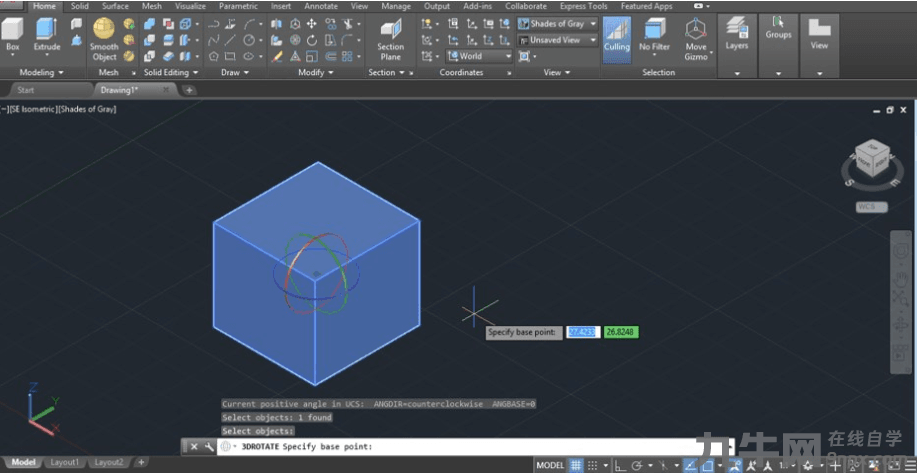Switch to the Parametric ribbon tab
The image size is (917, 473).
(238, 6)
